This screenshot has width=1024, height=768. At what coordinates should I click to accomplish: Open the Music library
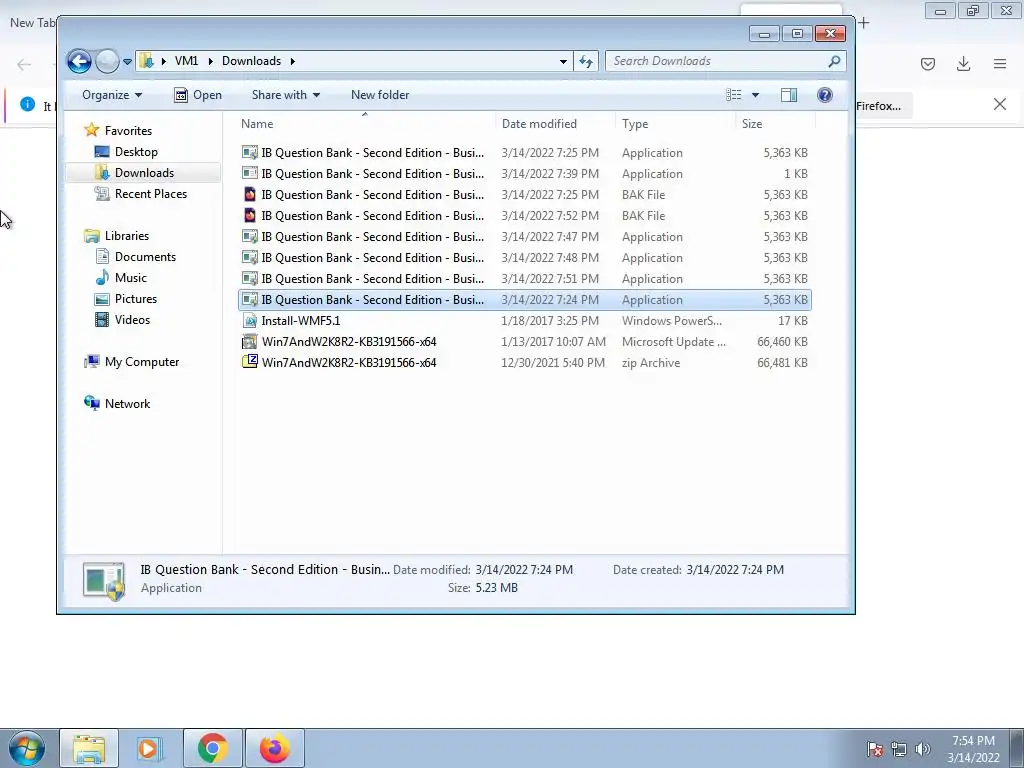(x=131, y=278)
